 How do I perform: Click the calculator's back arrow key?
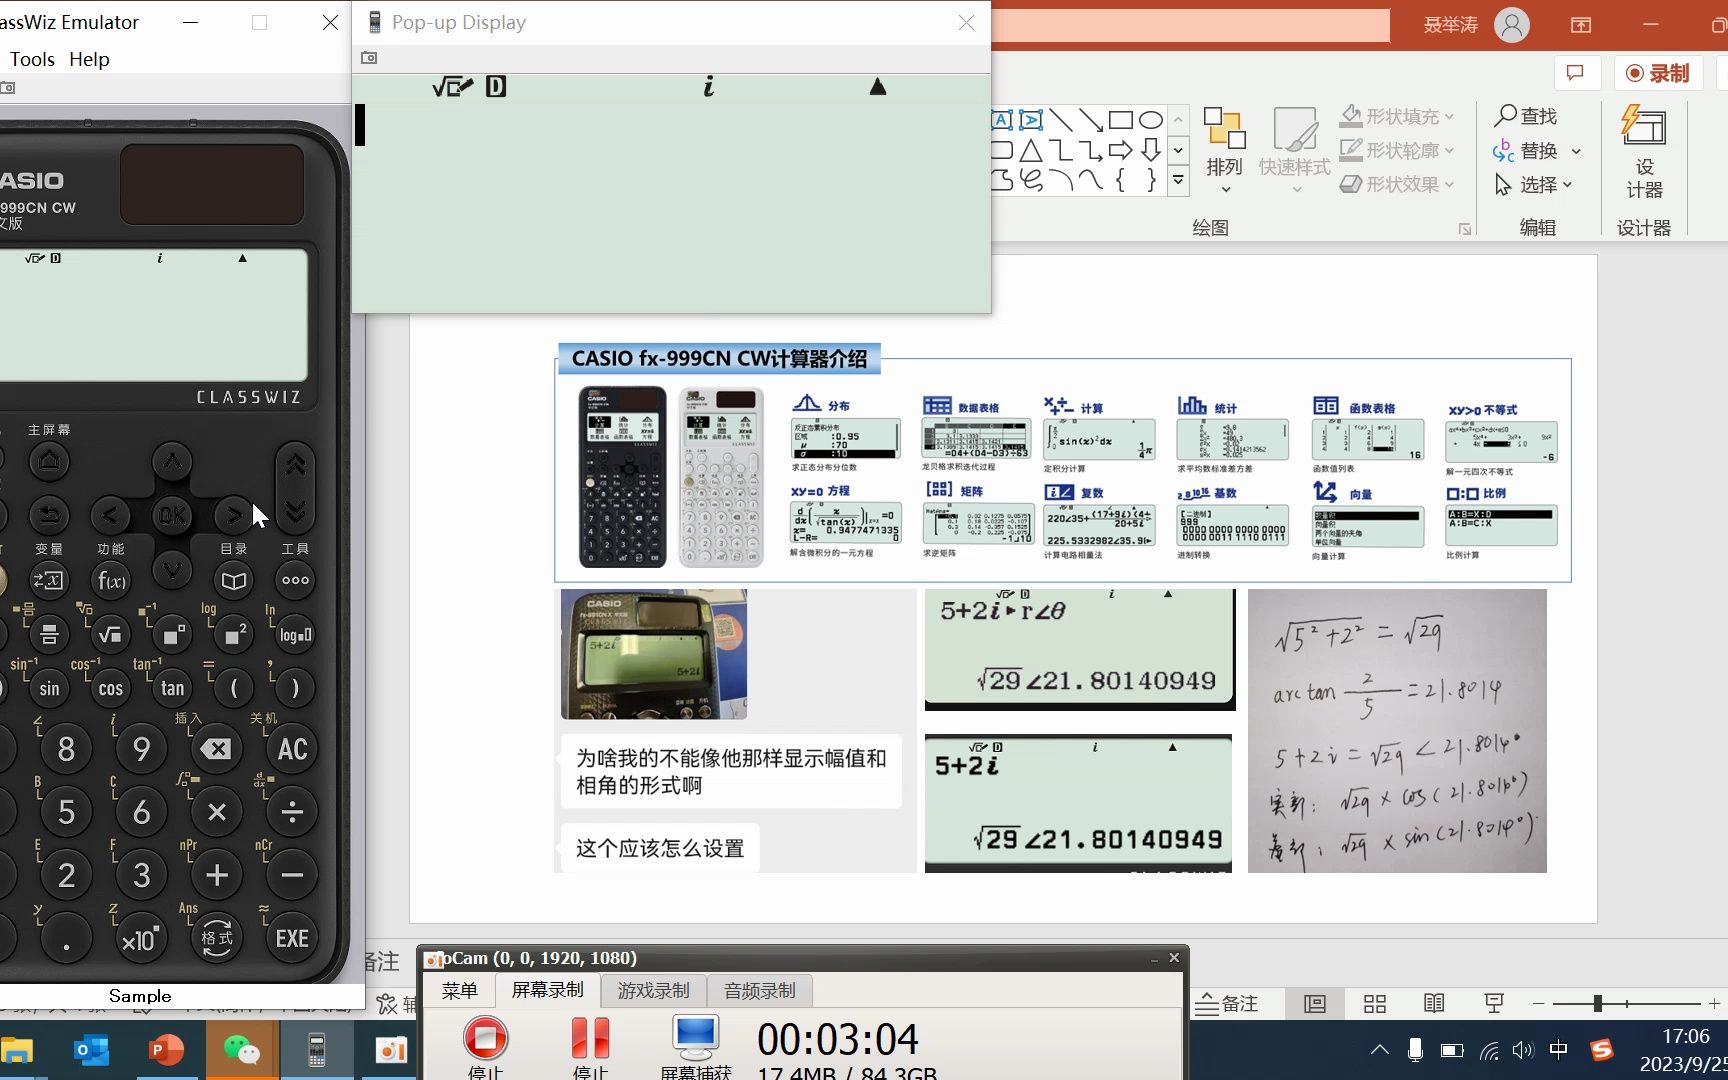click(x=49, y=515)
